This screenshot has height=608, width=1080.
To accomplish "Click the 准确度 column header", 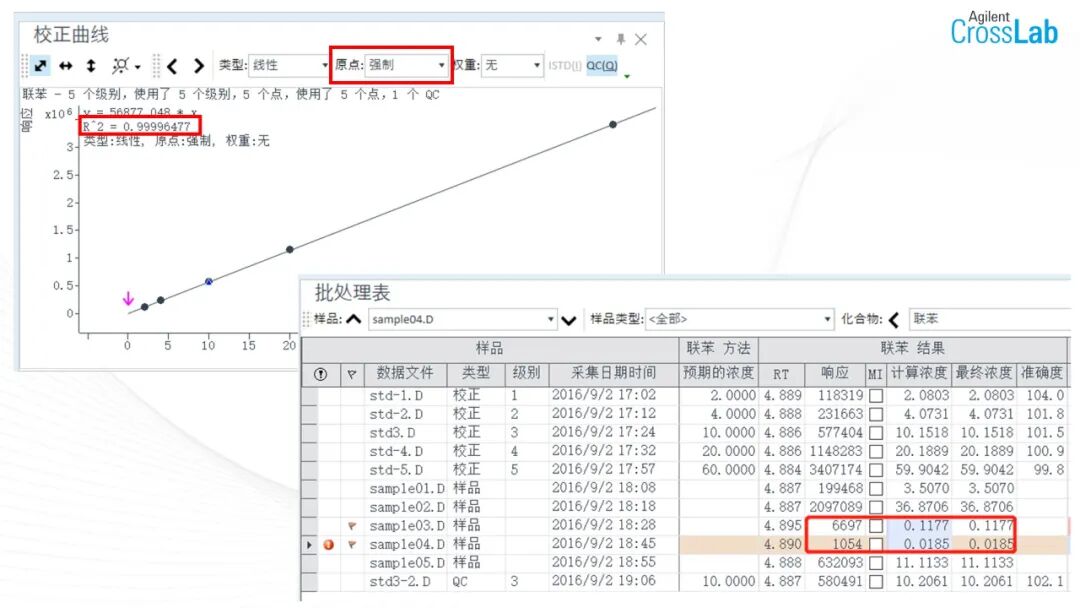I will pos(1042,373).
